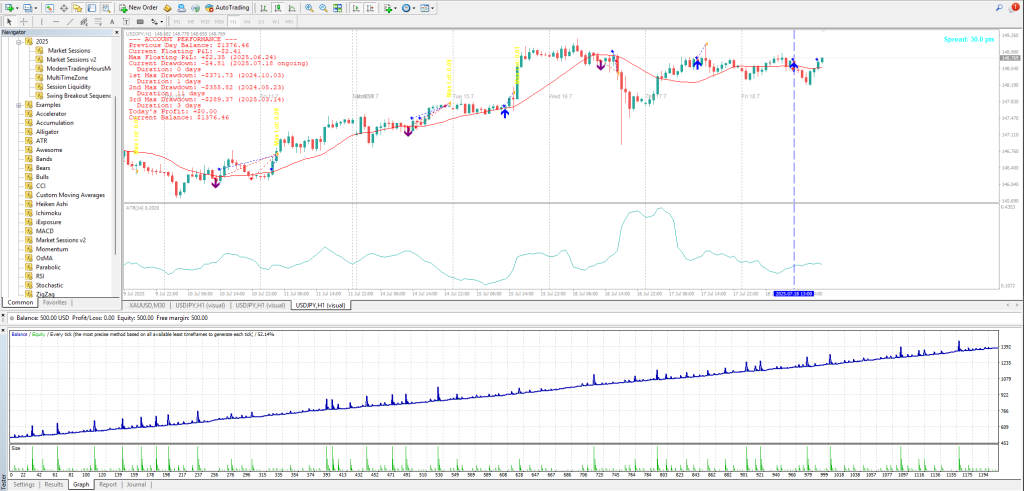Switch to the XAUUSD,M30 chart tab

pos(145,305)
